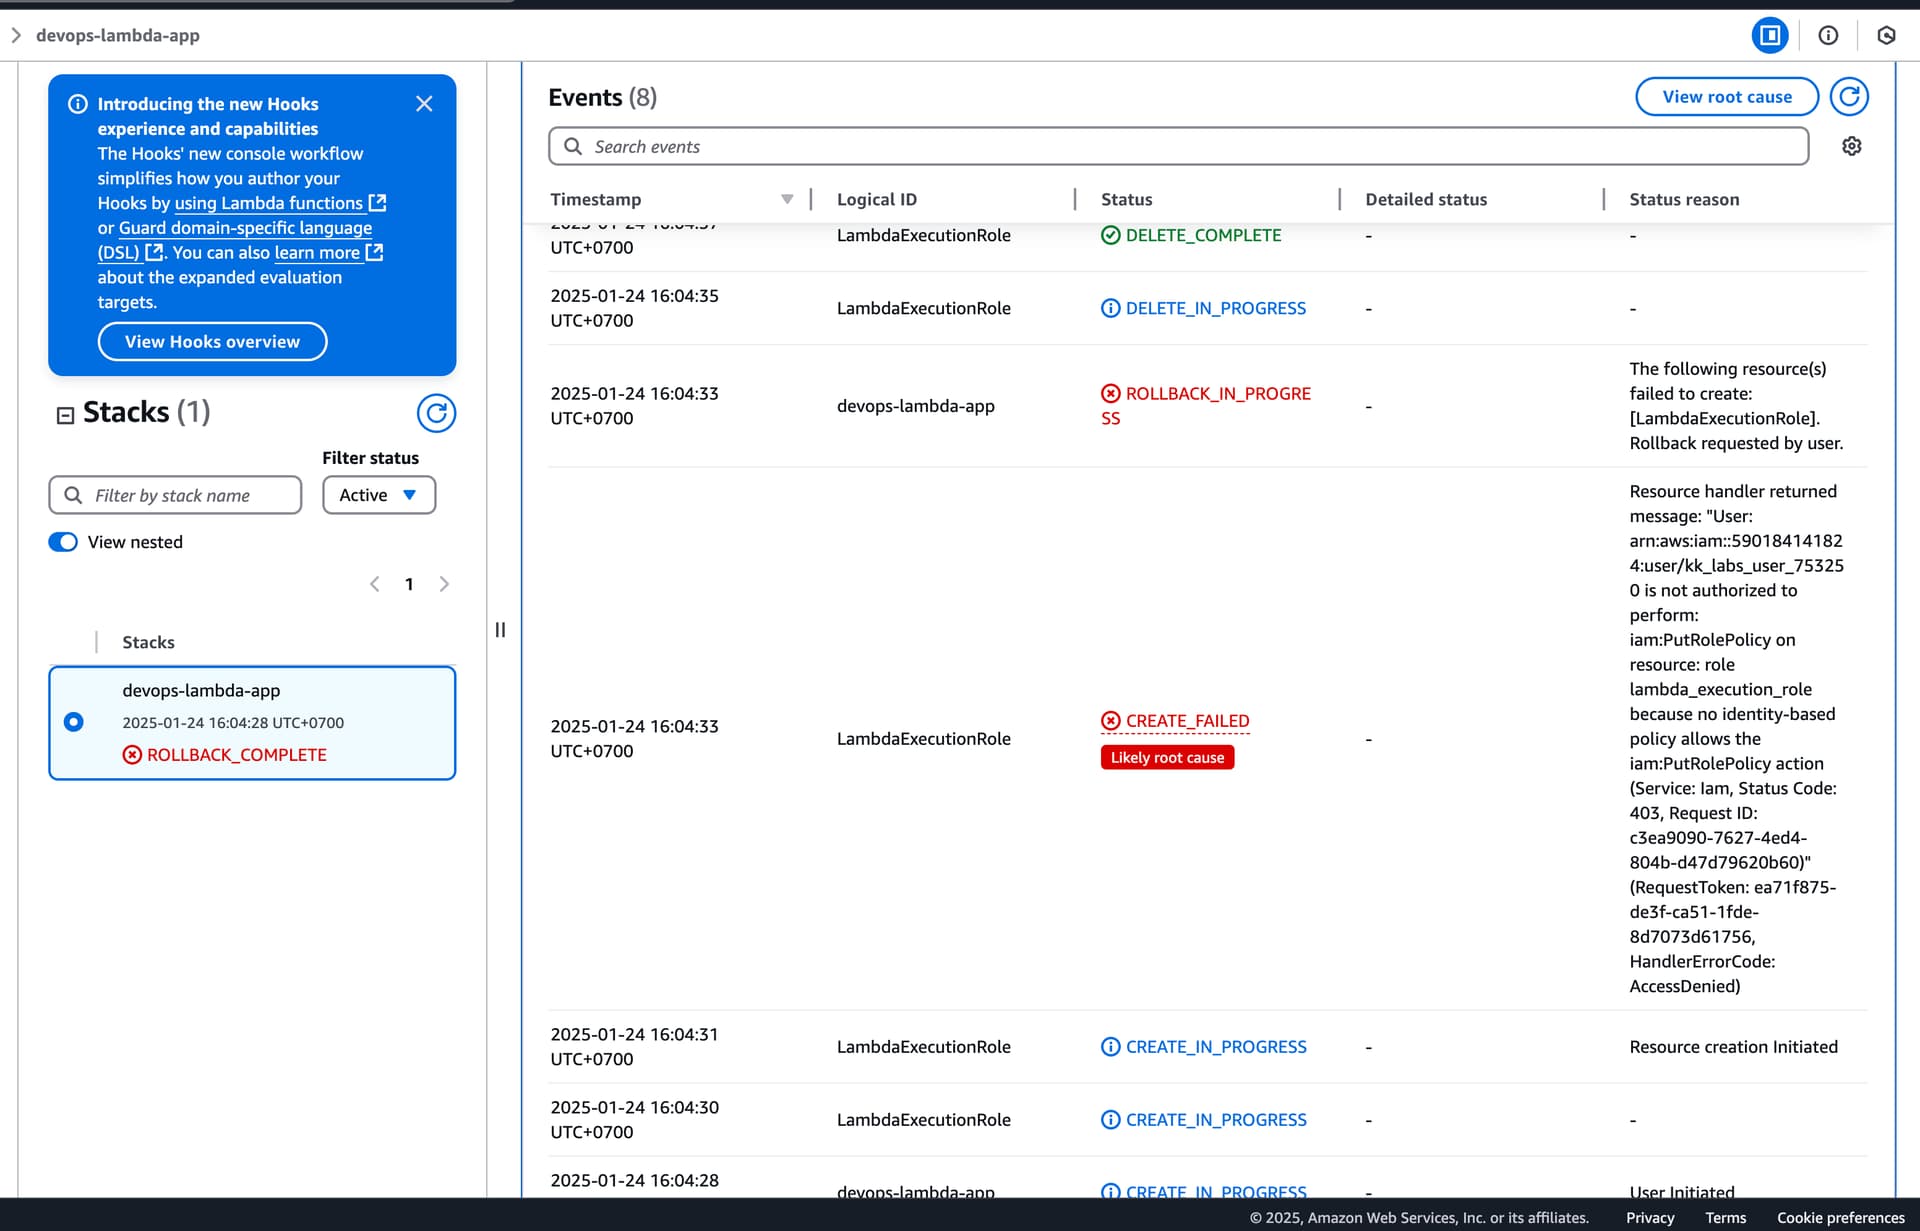The height and width of the screenshot is (1231, 1920).
Task: Open using Lambda functions link
Action: [269, 203]
